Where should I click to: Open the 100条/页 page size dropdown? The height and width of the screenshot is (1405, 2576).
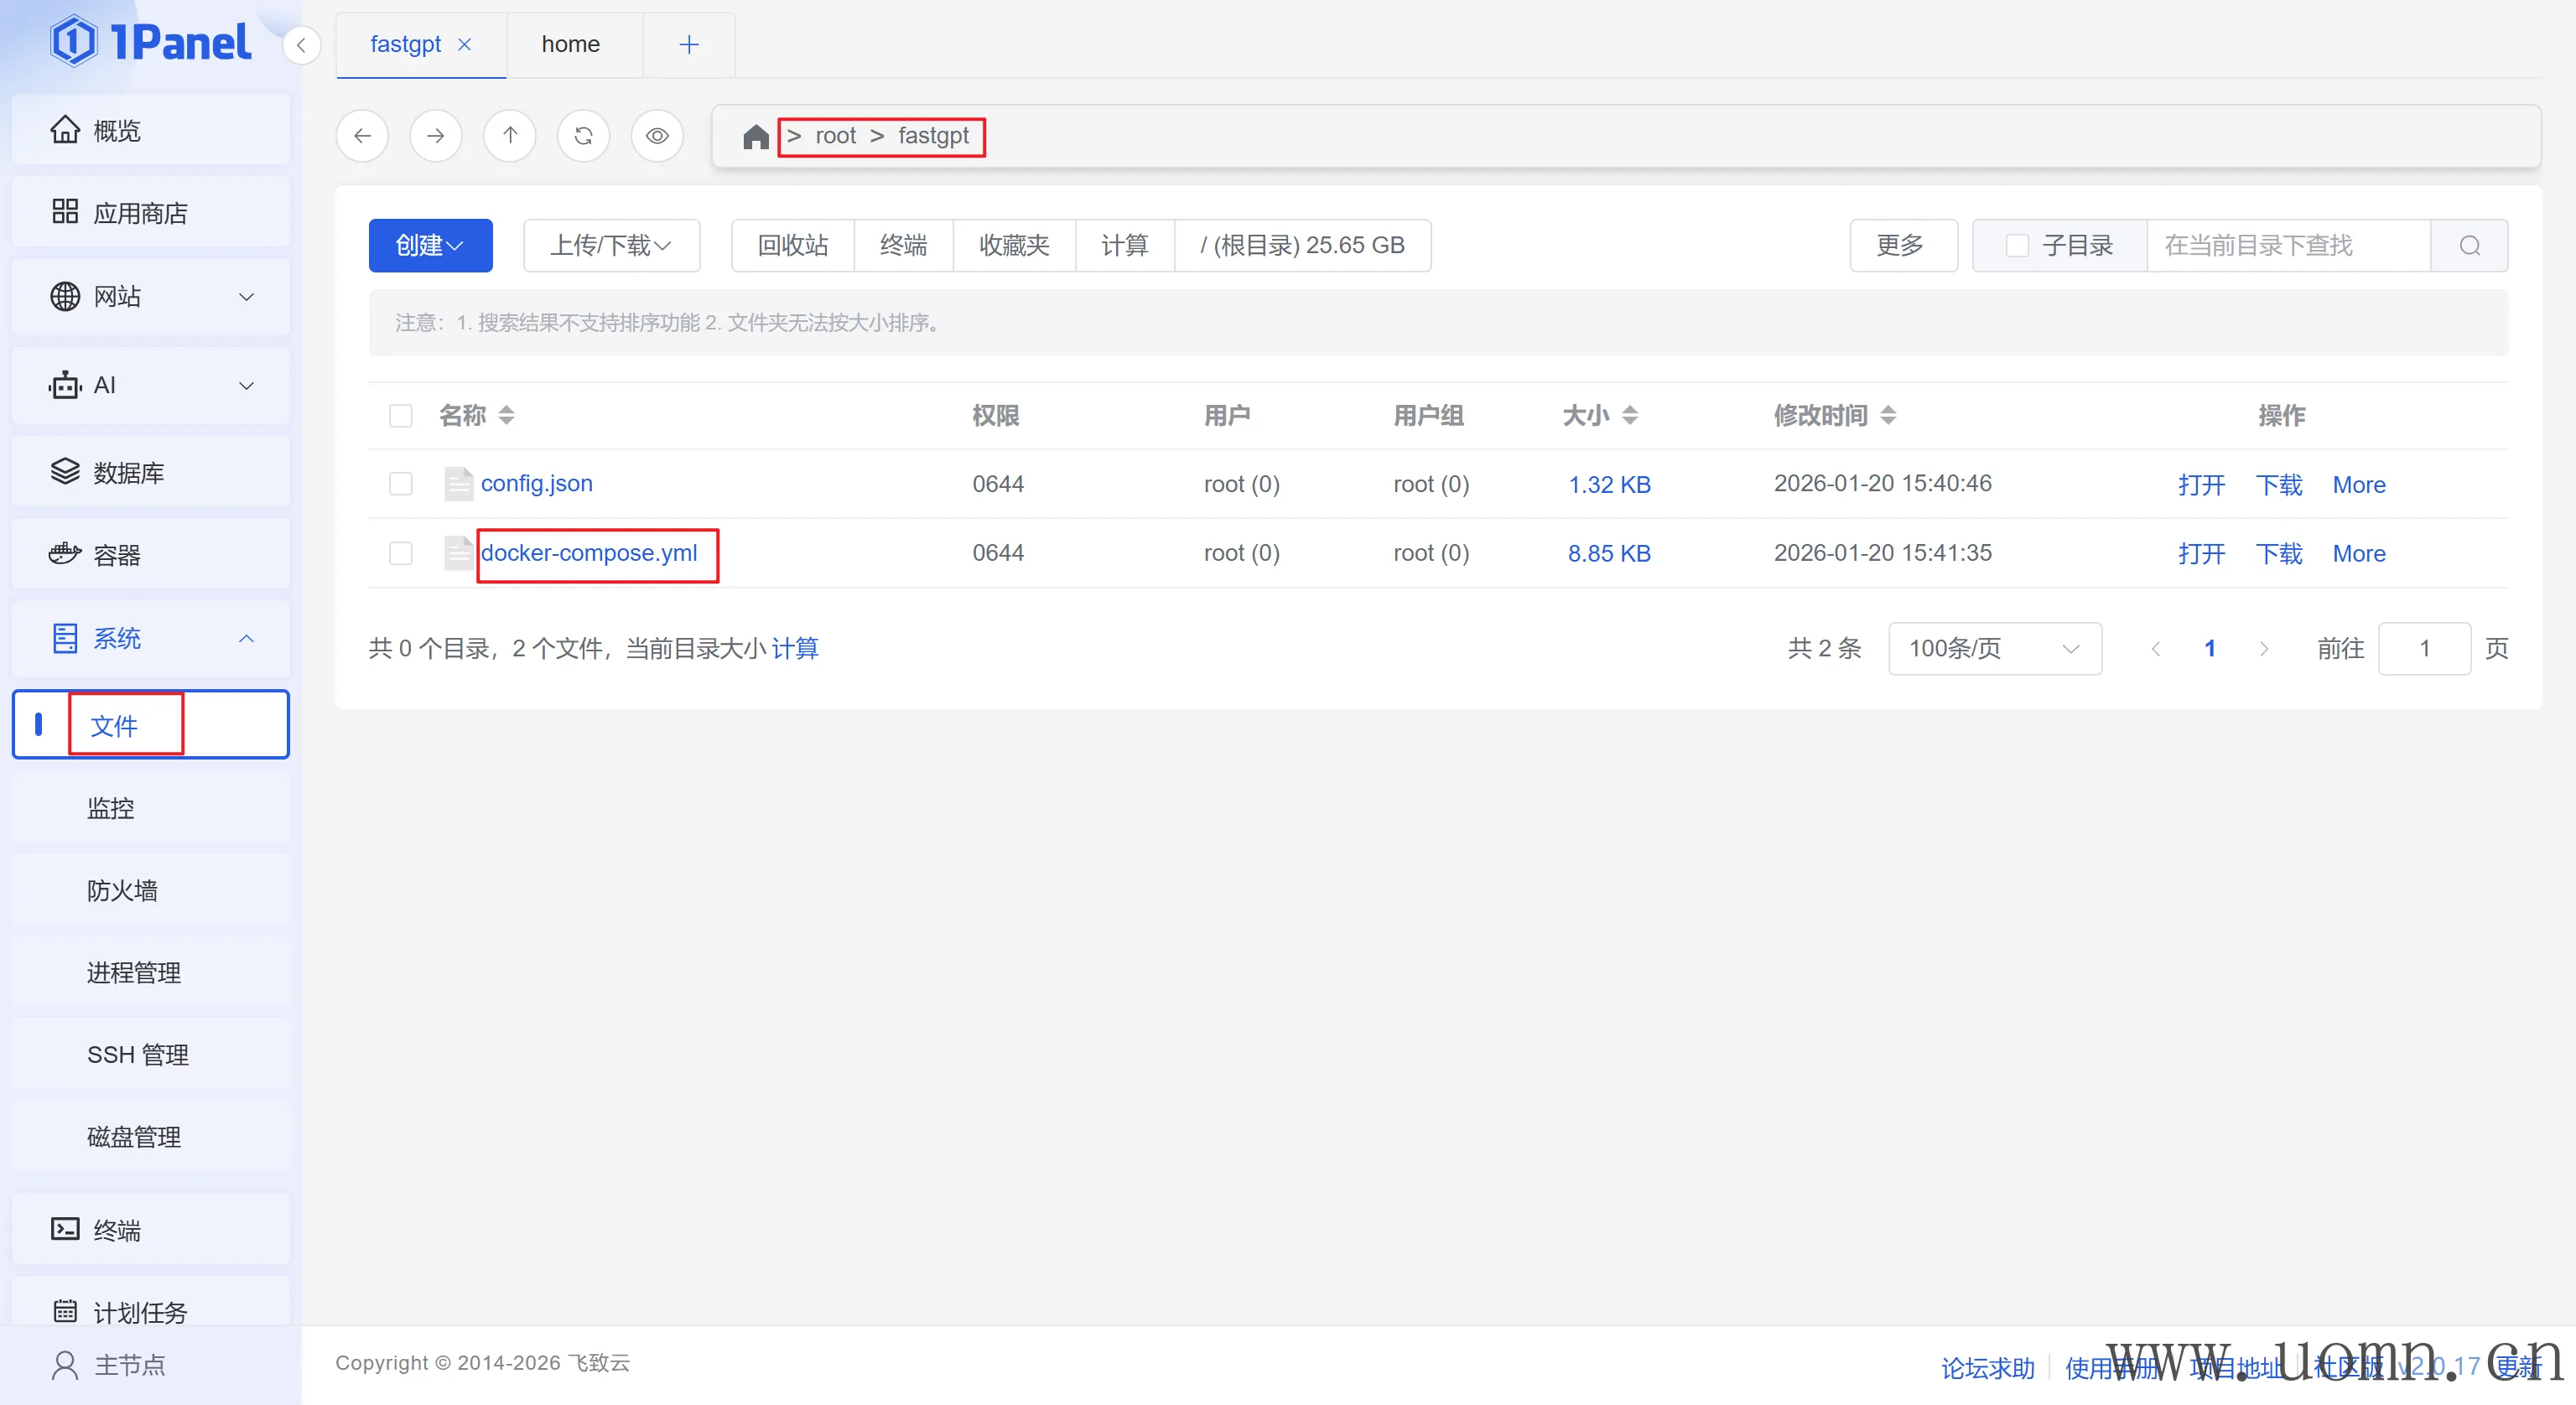click(x=1994, y=648)
